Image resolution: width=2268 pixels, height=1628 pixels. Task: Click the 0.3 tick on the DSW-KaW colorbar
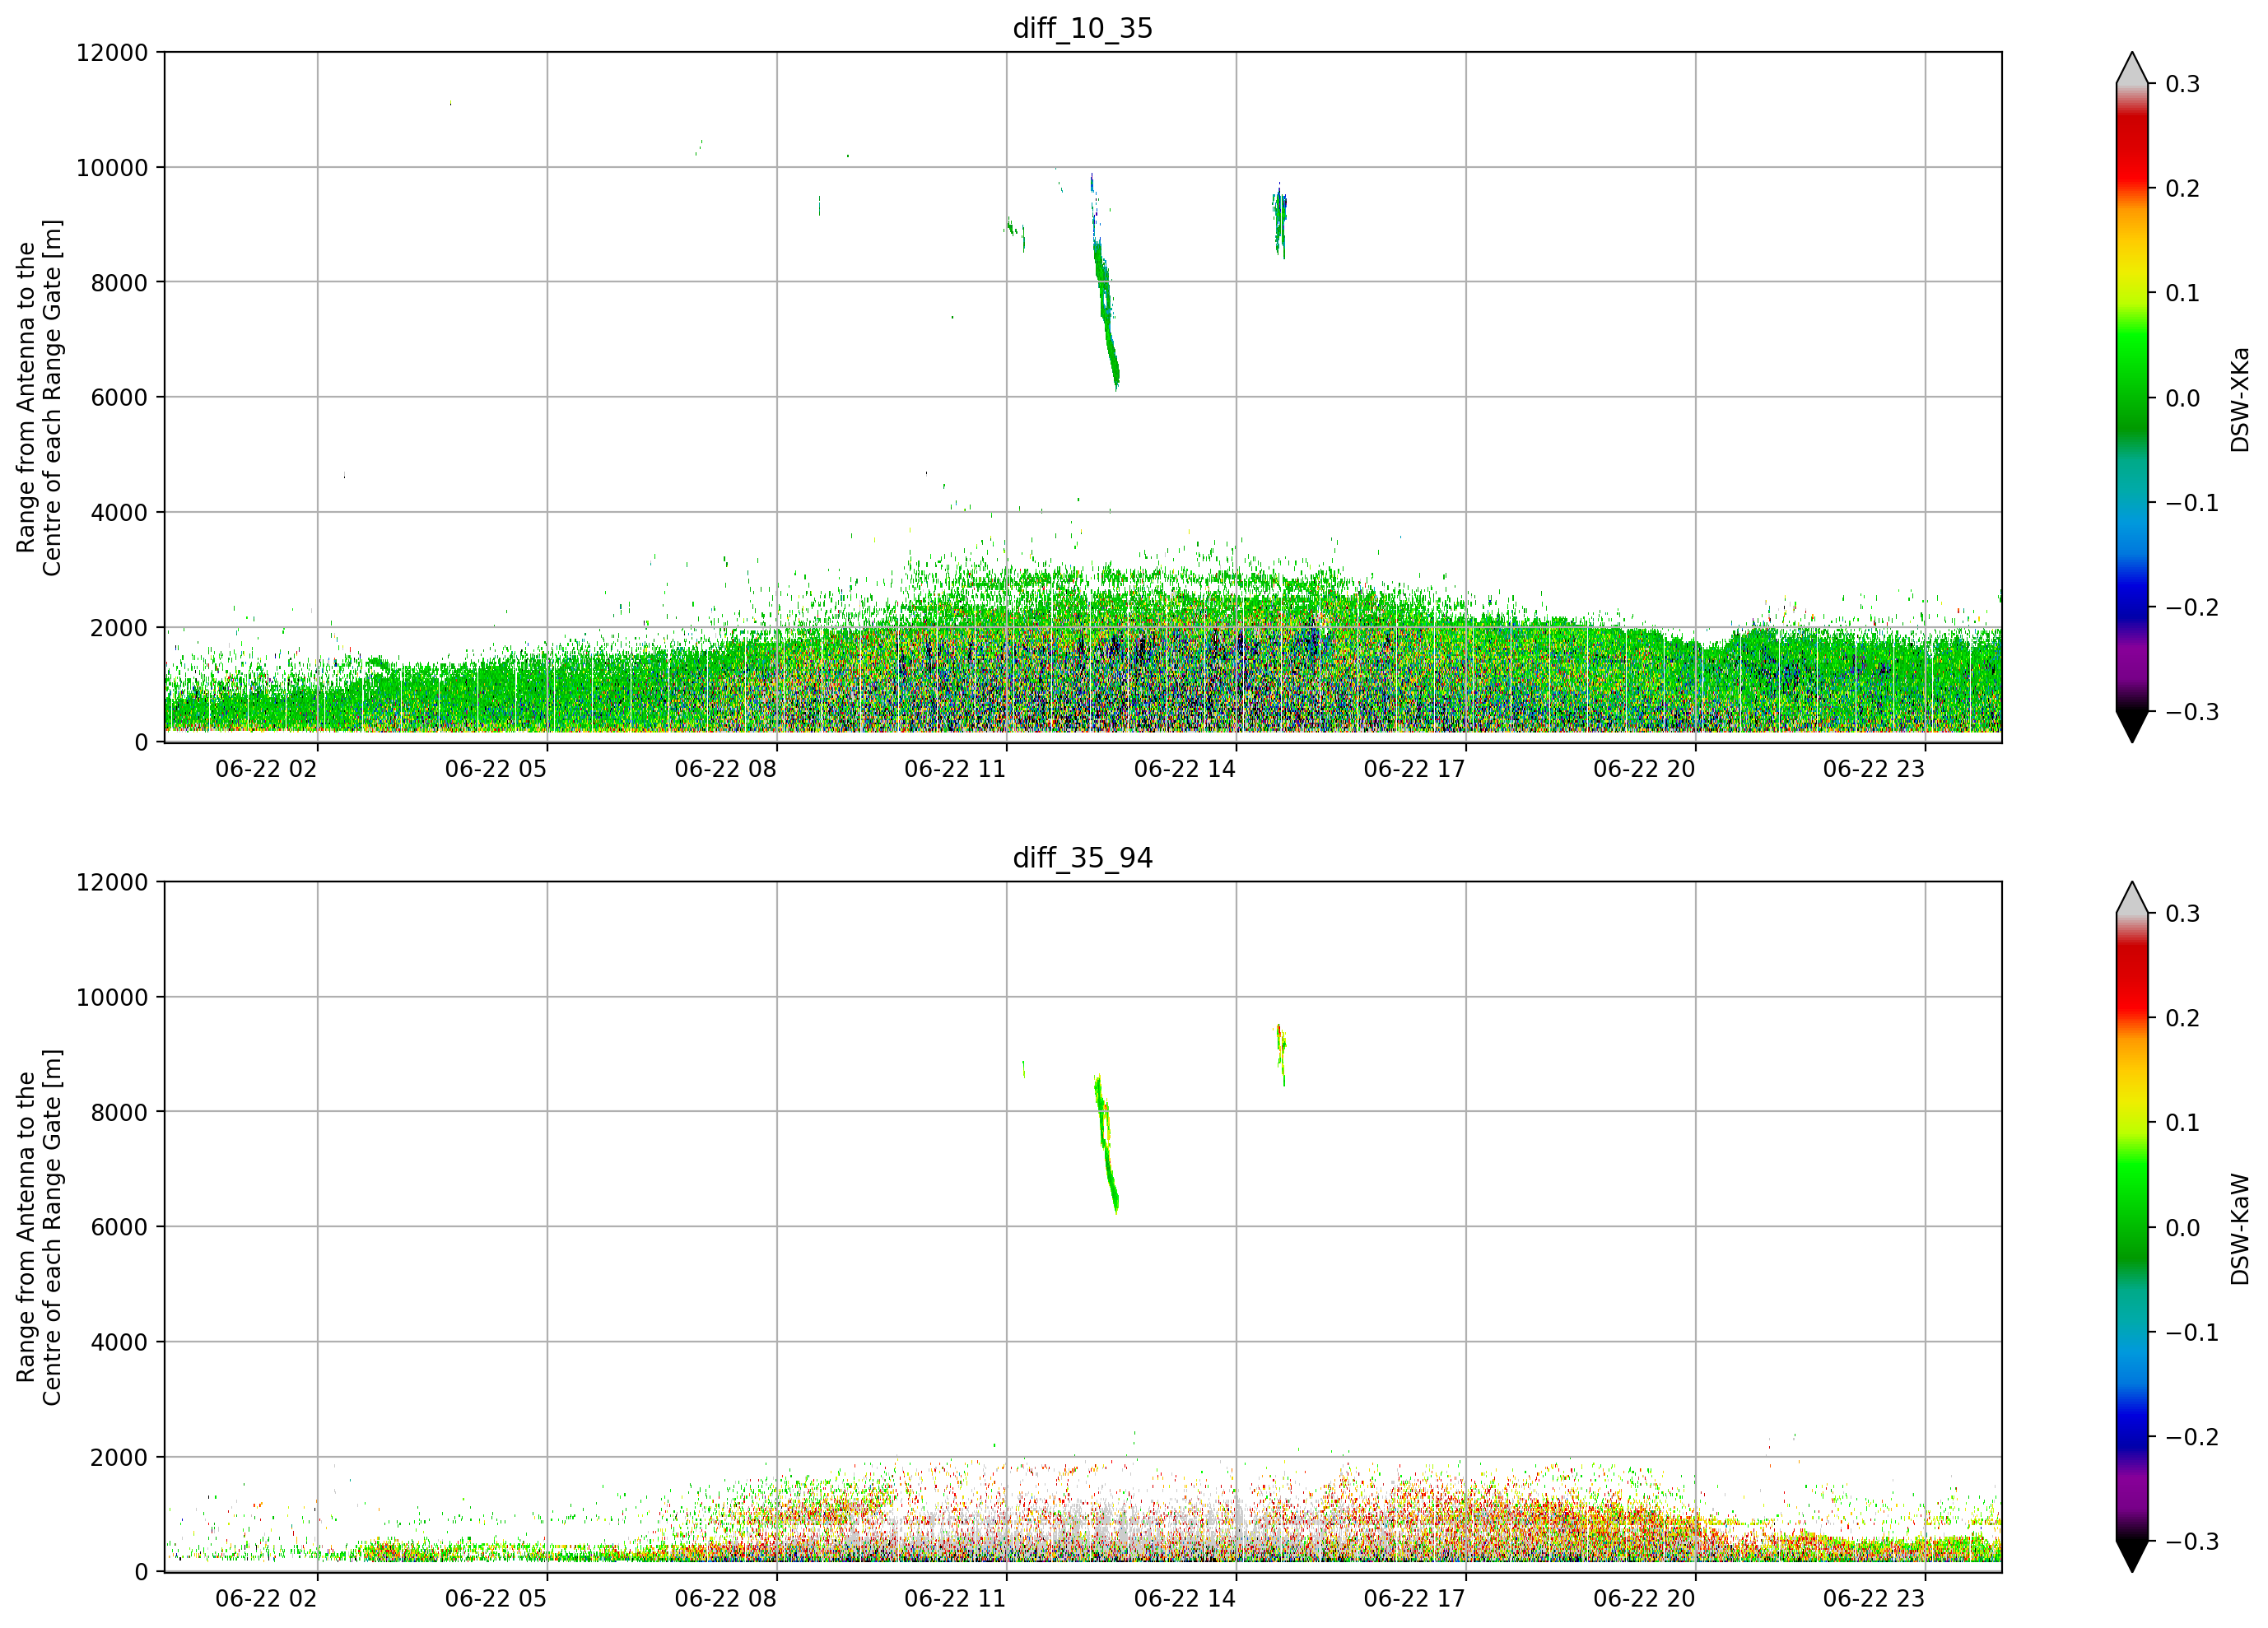pyautogui.click(x=2183, y=914)
